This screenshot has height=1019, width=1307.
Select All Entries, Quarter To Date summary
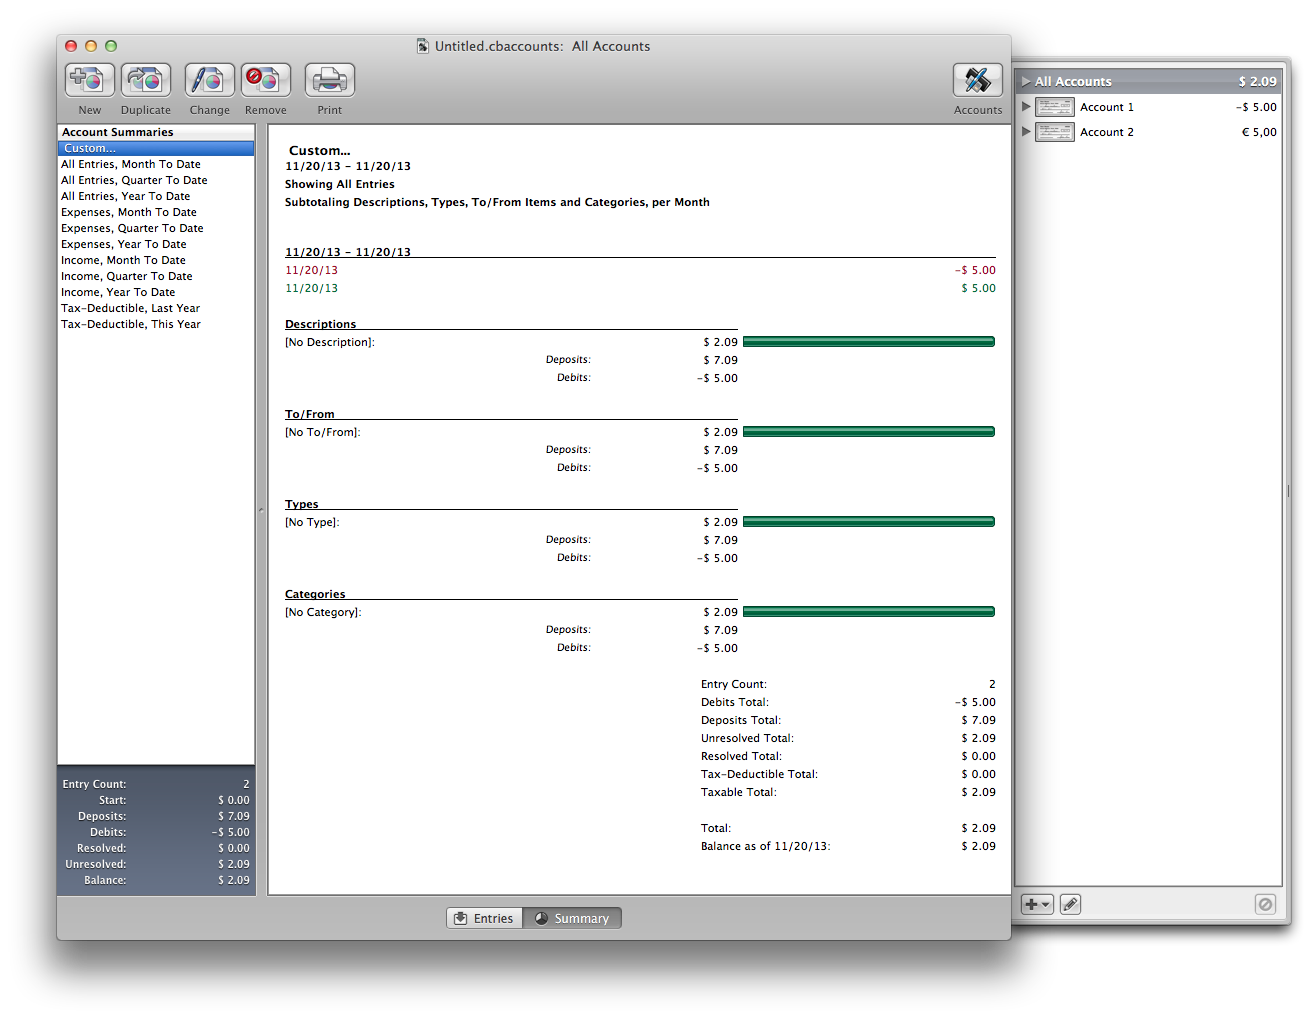tap(156, 180)
